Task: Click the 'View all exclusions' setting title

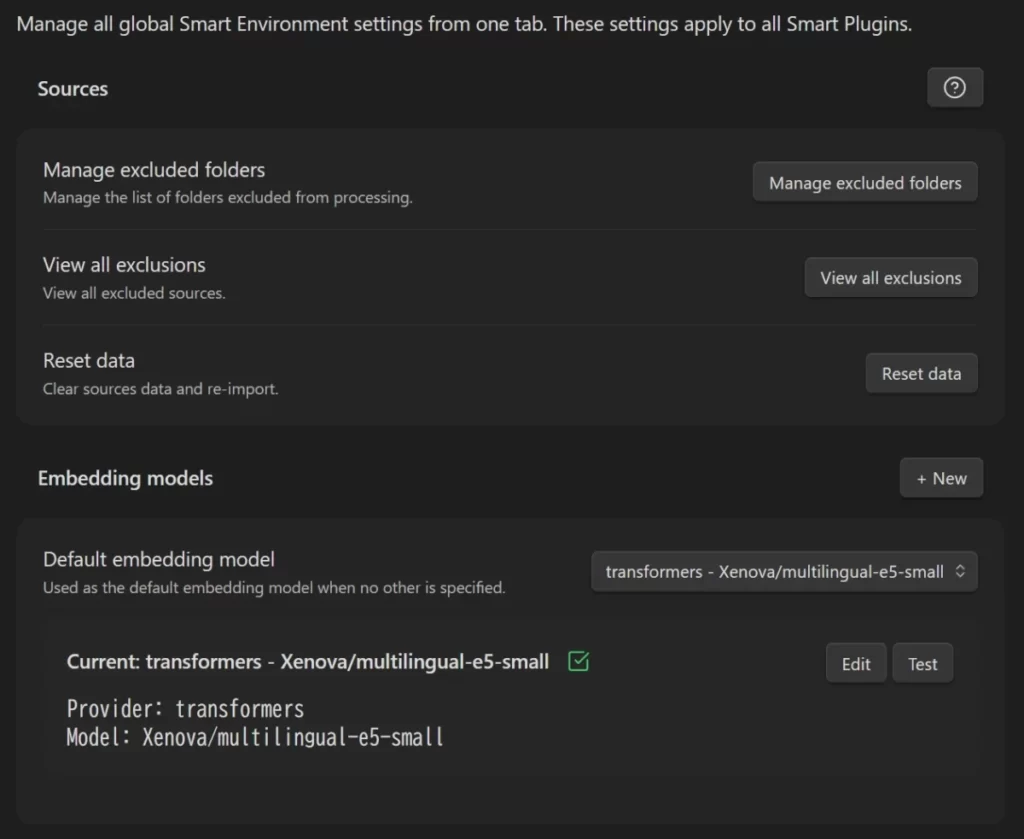Action: point(124,265)
